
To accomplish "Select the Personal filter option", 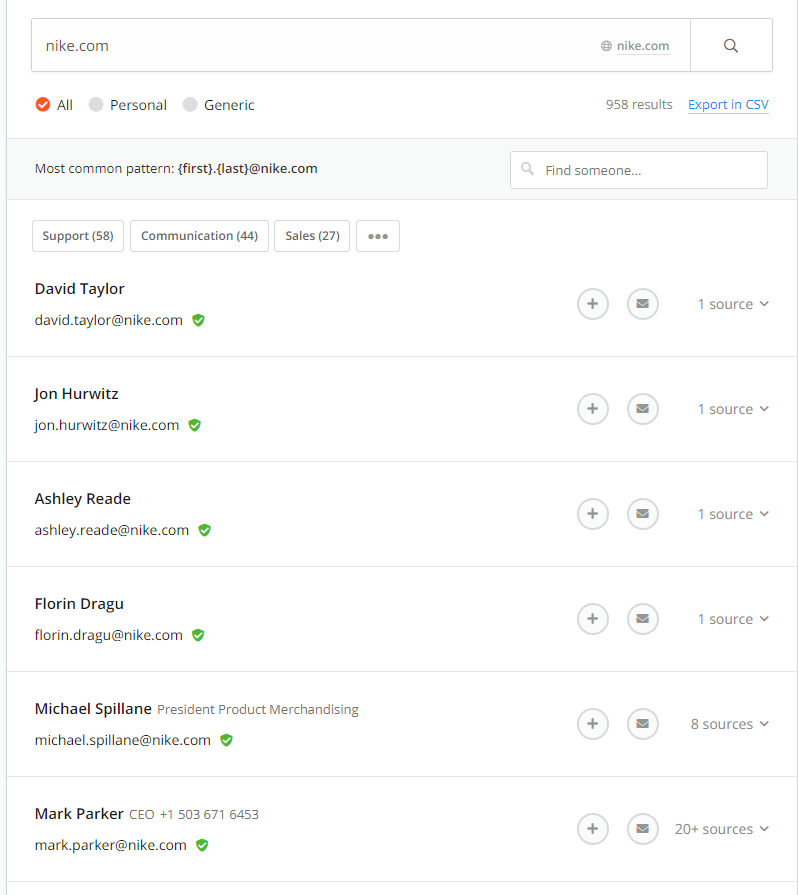I will 96,105.
